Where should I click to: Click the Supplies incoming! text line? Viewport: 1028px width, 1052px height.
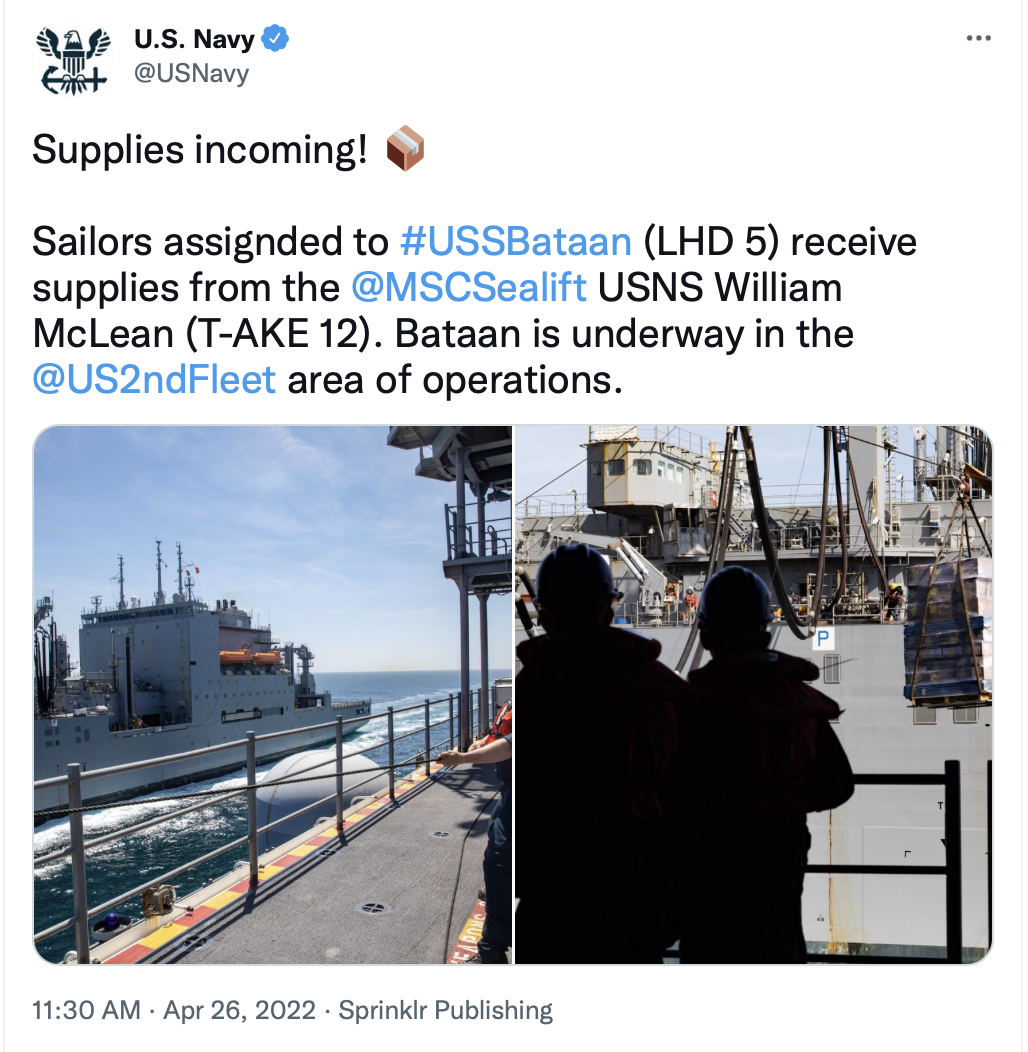(x=200, y=149)
